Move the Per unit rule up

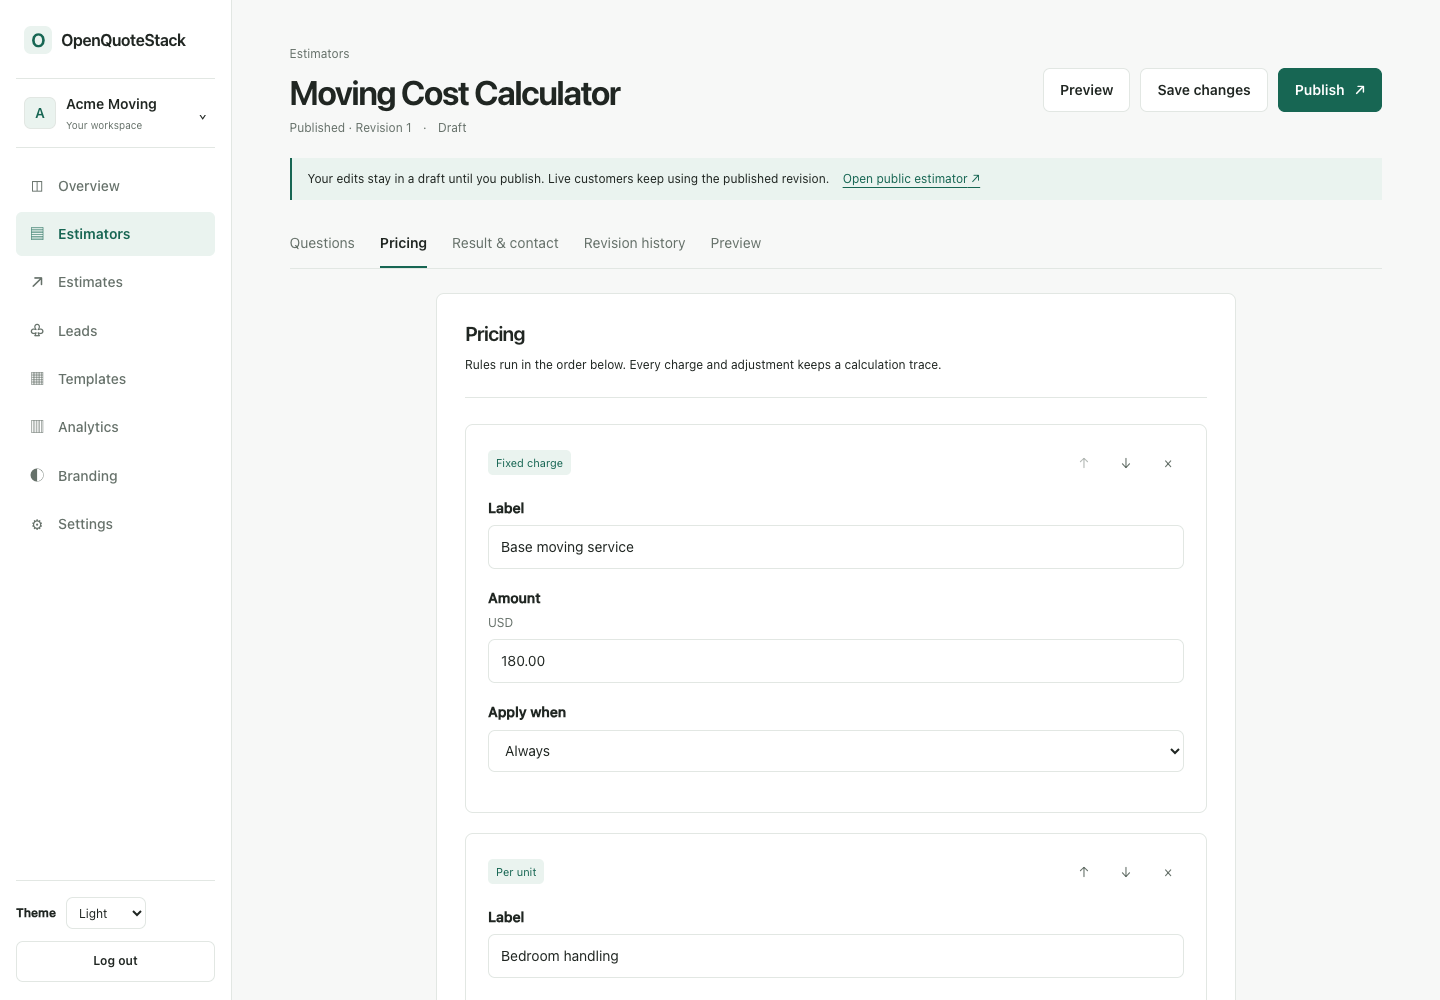pos(1084,872)
